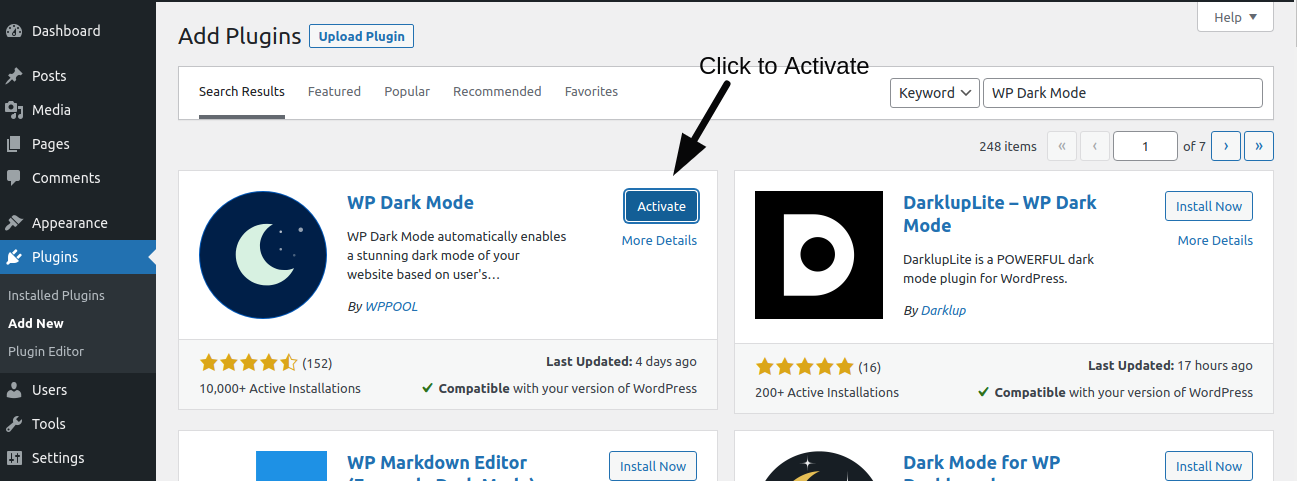The height and width of the screenshot is (481, 1297).
Task: Click the DarklupLite – WP Dark Mode title
Action: [1000, 214]
